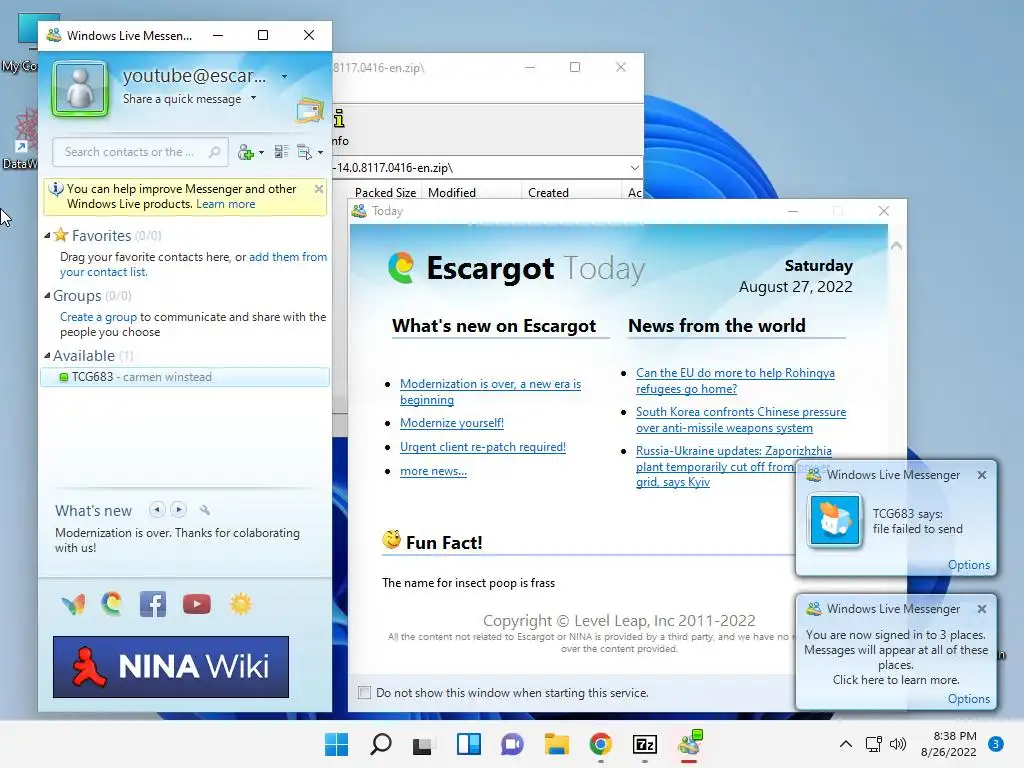
Task: Click scroll up arrow in Today window
Action: [897, 246]
